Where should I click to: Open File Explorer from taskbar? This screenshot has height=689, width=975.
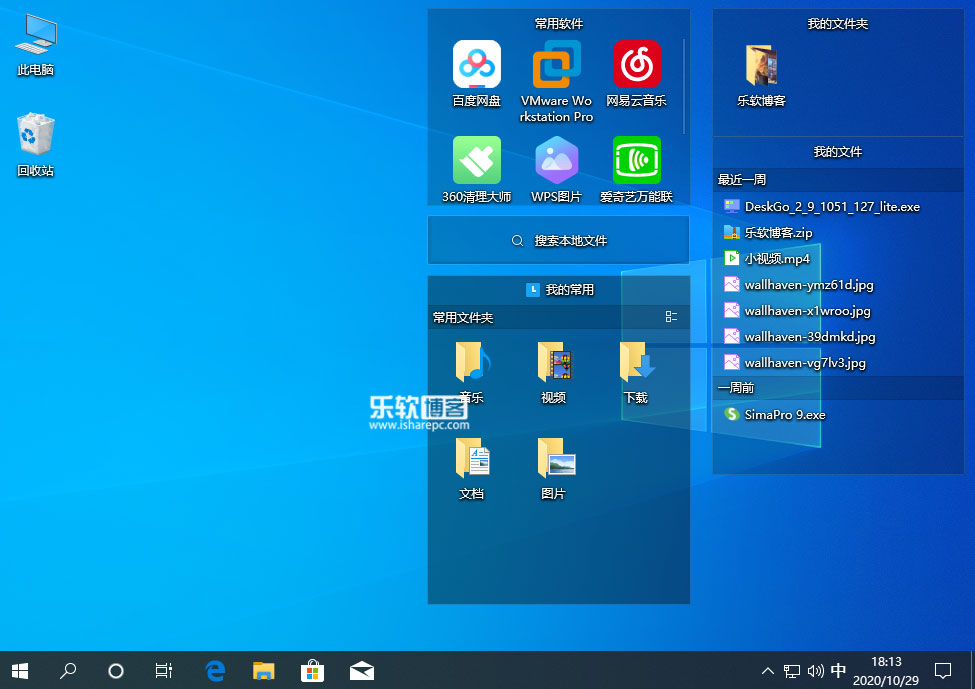click(264, 670)
